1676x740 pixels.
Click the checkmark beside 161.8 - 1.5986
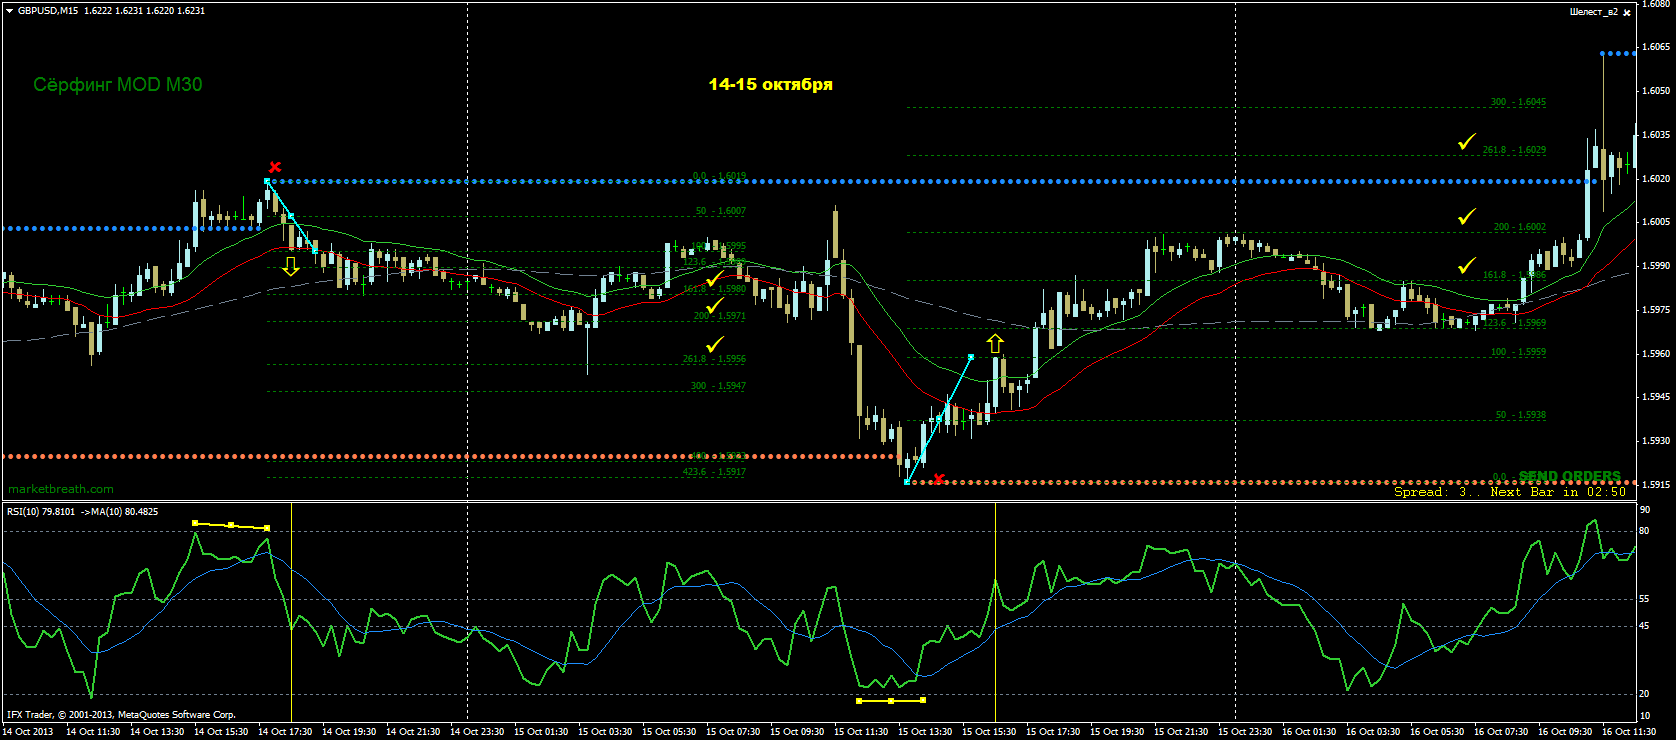point(1466,266)
